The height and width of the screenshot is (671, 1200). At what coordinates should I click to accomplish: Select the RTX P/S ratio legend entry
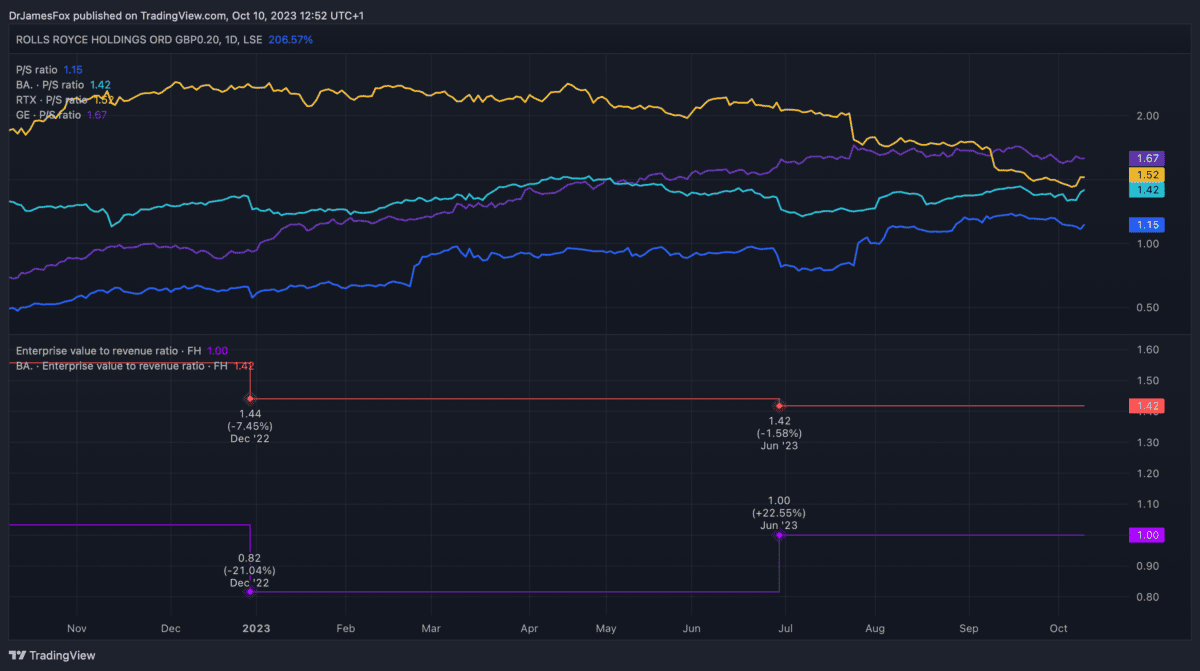coord(52,100)
